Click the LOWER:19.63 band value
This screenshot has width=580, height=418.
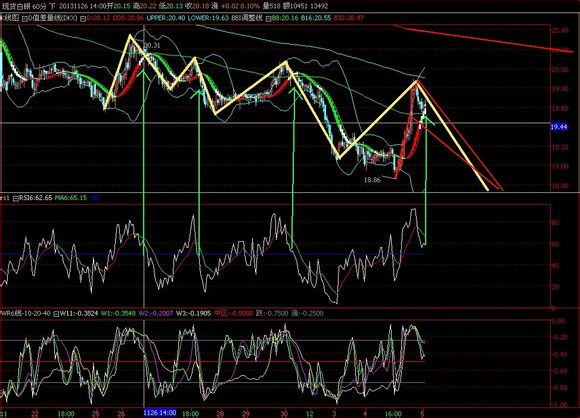tap(208, 18)
